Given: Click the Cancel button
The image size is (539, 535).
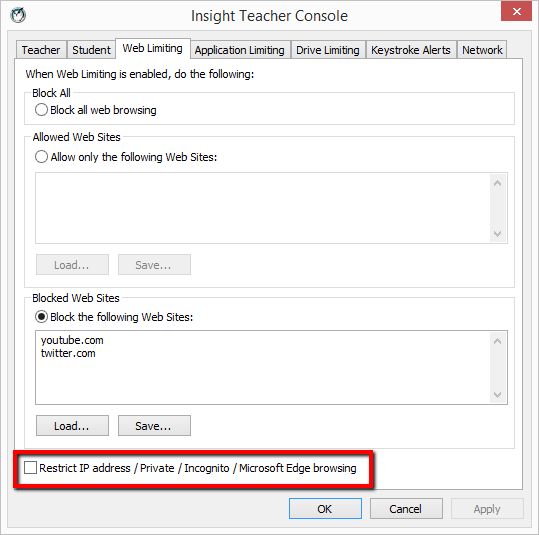Looking at the screenshot, I should (406, 509).
